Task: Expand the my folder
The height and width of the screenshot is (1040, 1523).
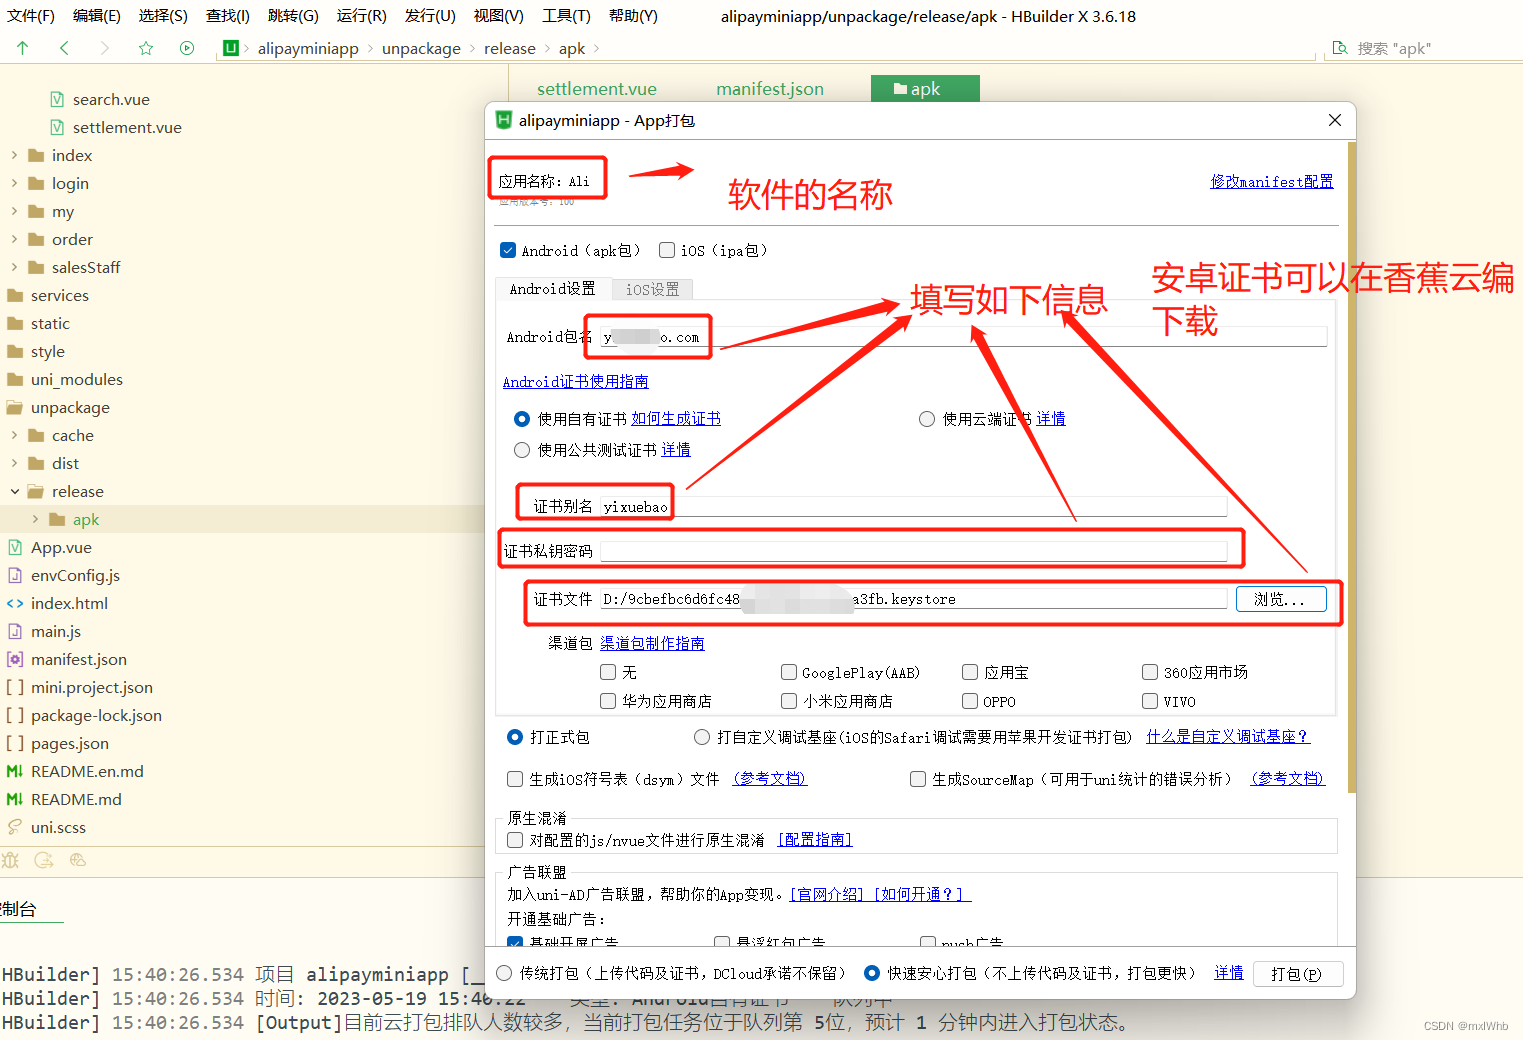Action: pos(14,211)
